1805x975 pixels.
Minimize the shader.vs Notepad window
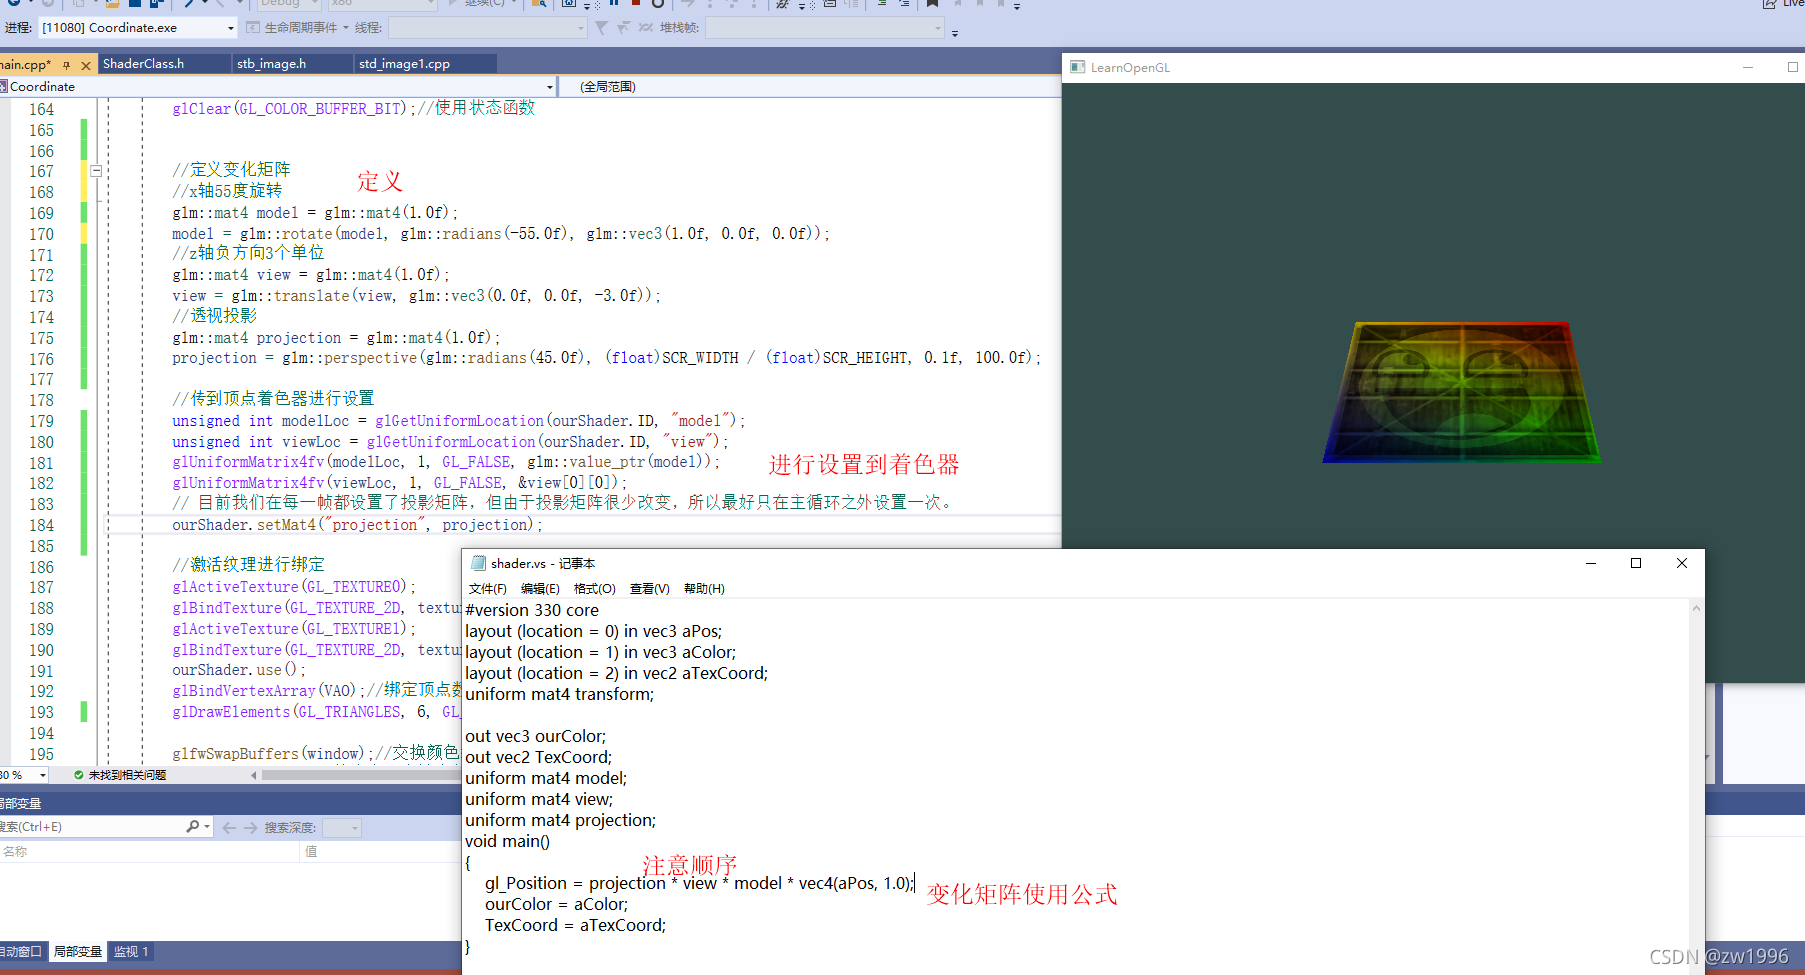1590,563
